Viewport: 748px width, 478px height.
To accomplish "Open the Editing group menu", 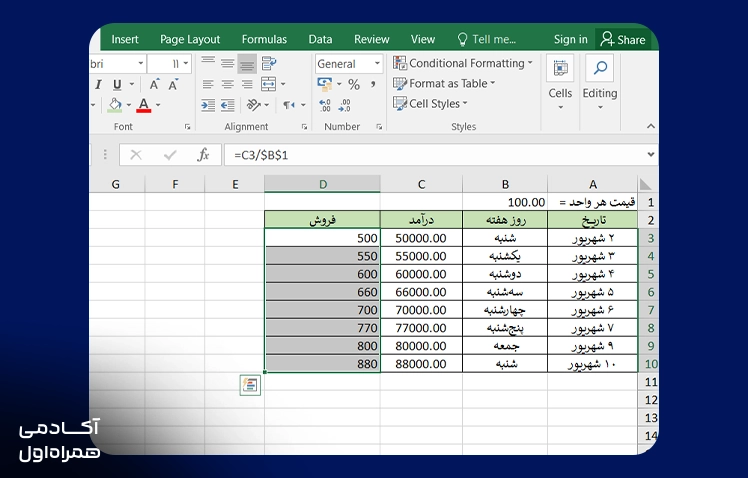I will tap(600, 83).
